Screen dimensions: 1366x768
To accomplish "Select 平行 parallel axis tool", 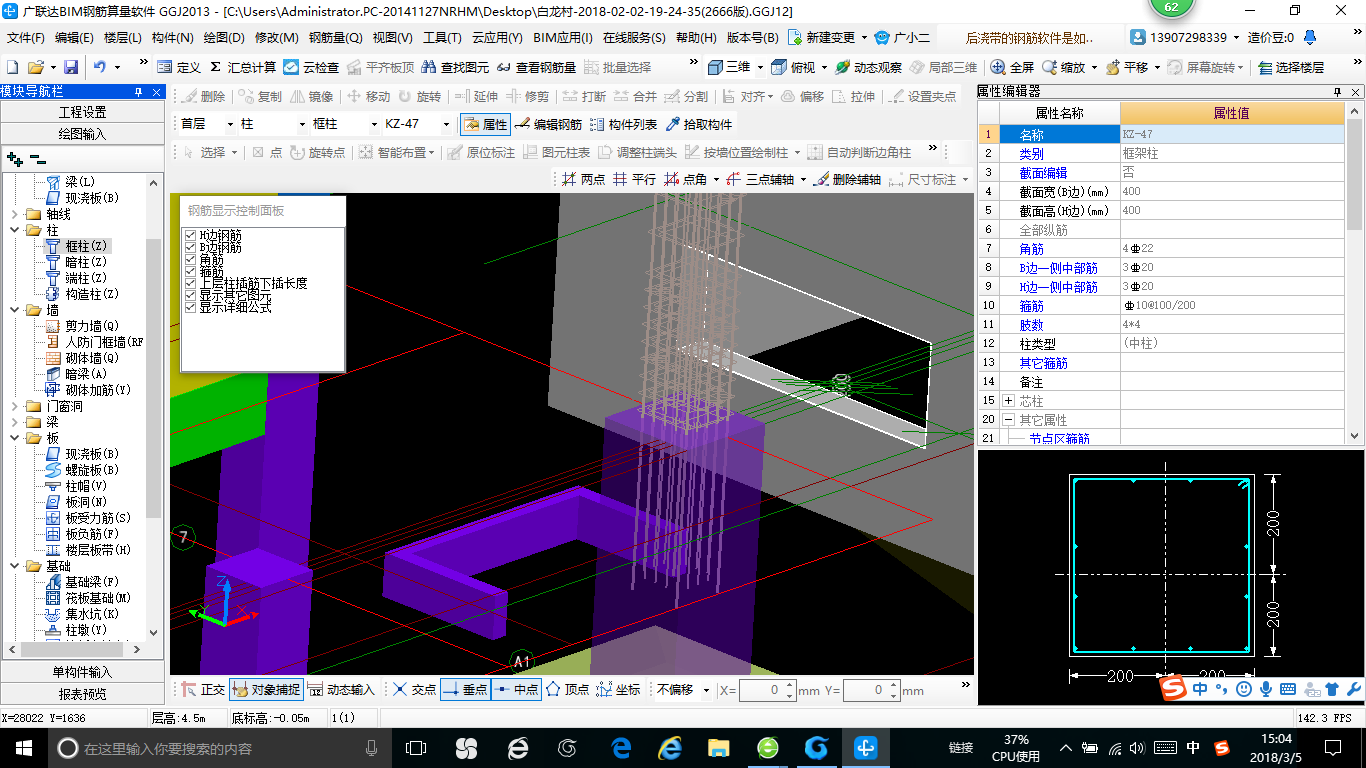I will (635, 180).
